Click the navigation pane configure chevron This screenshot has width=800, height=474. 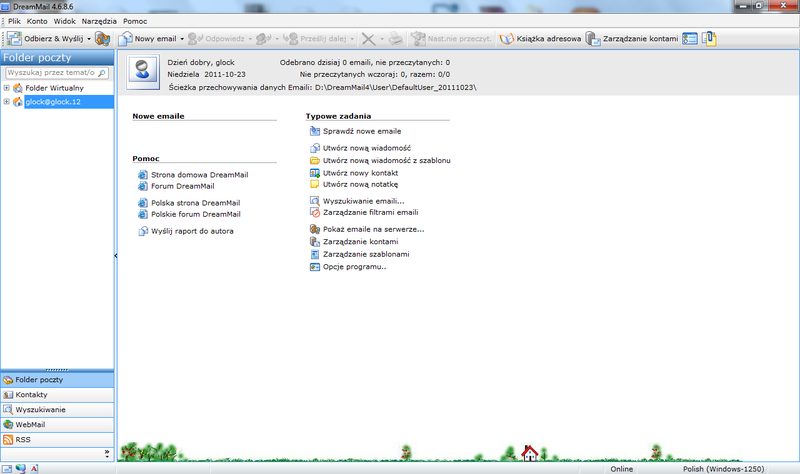[107, 454]
